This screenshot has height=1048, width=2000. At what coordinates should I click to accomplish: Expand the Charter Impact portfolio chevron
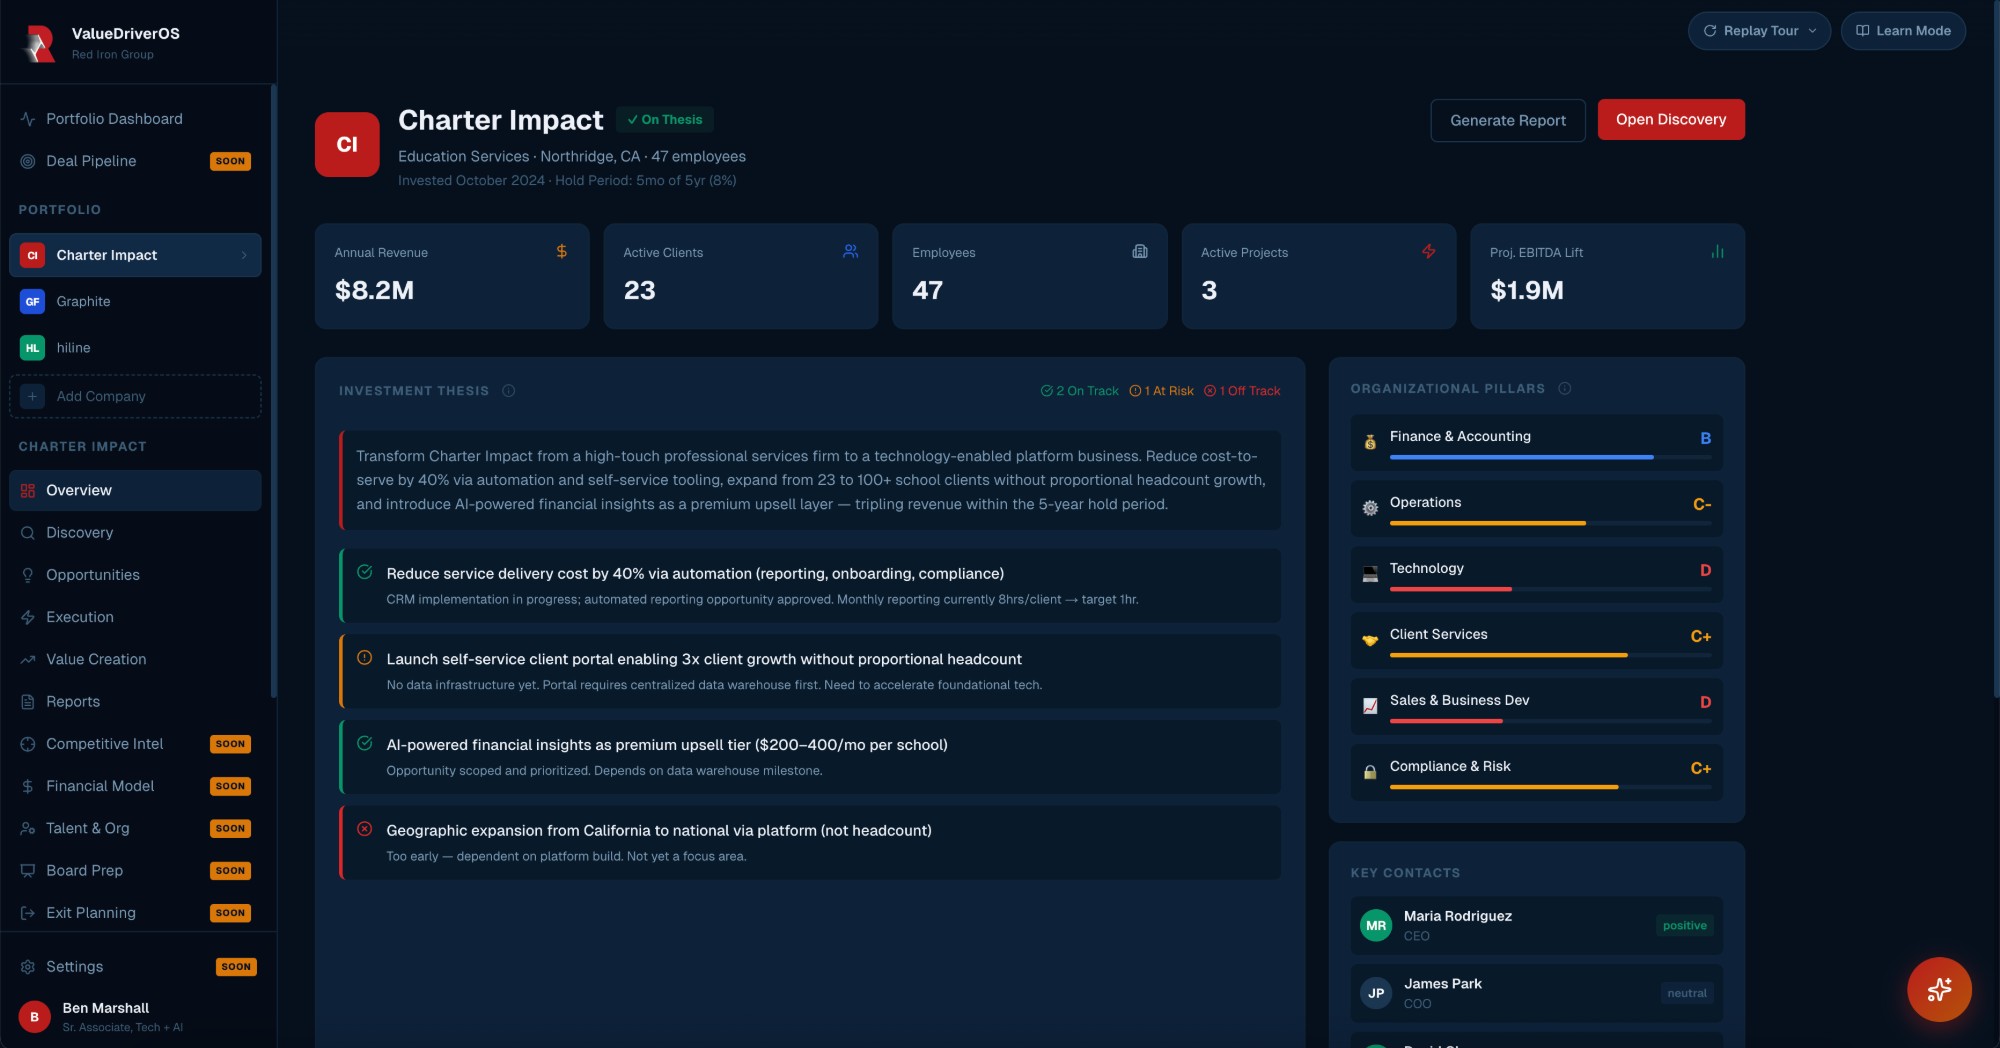point(244,255)
